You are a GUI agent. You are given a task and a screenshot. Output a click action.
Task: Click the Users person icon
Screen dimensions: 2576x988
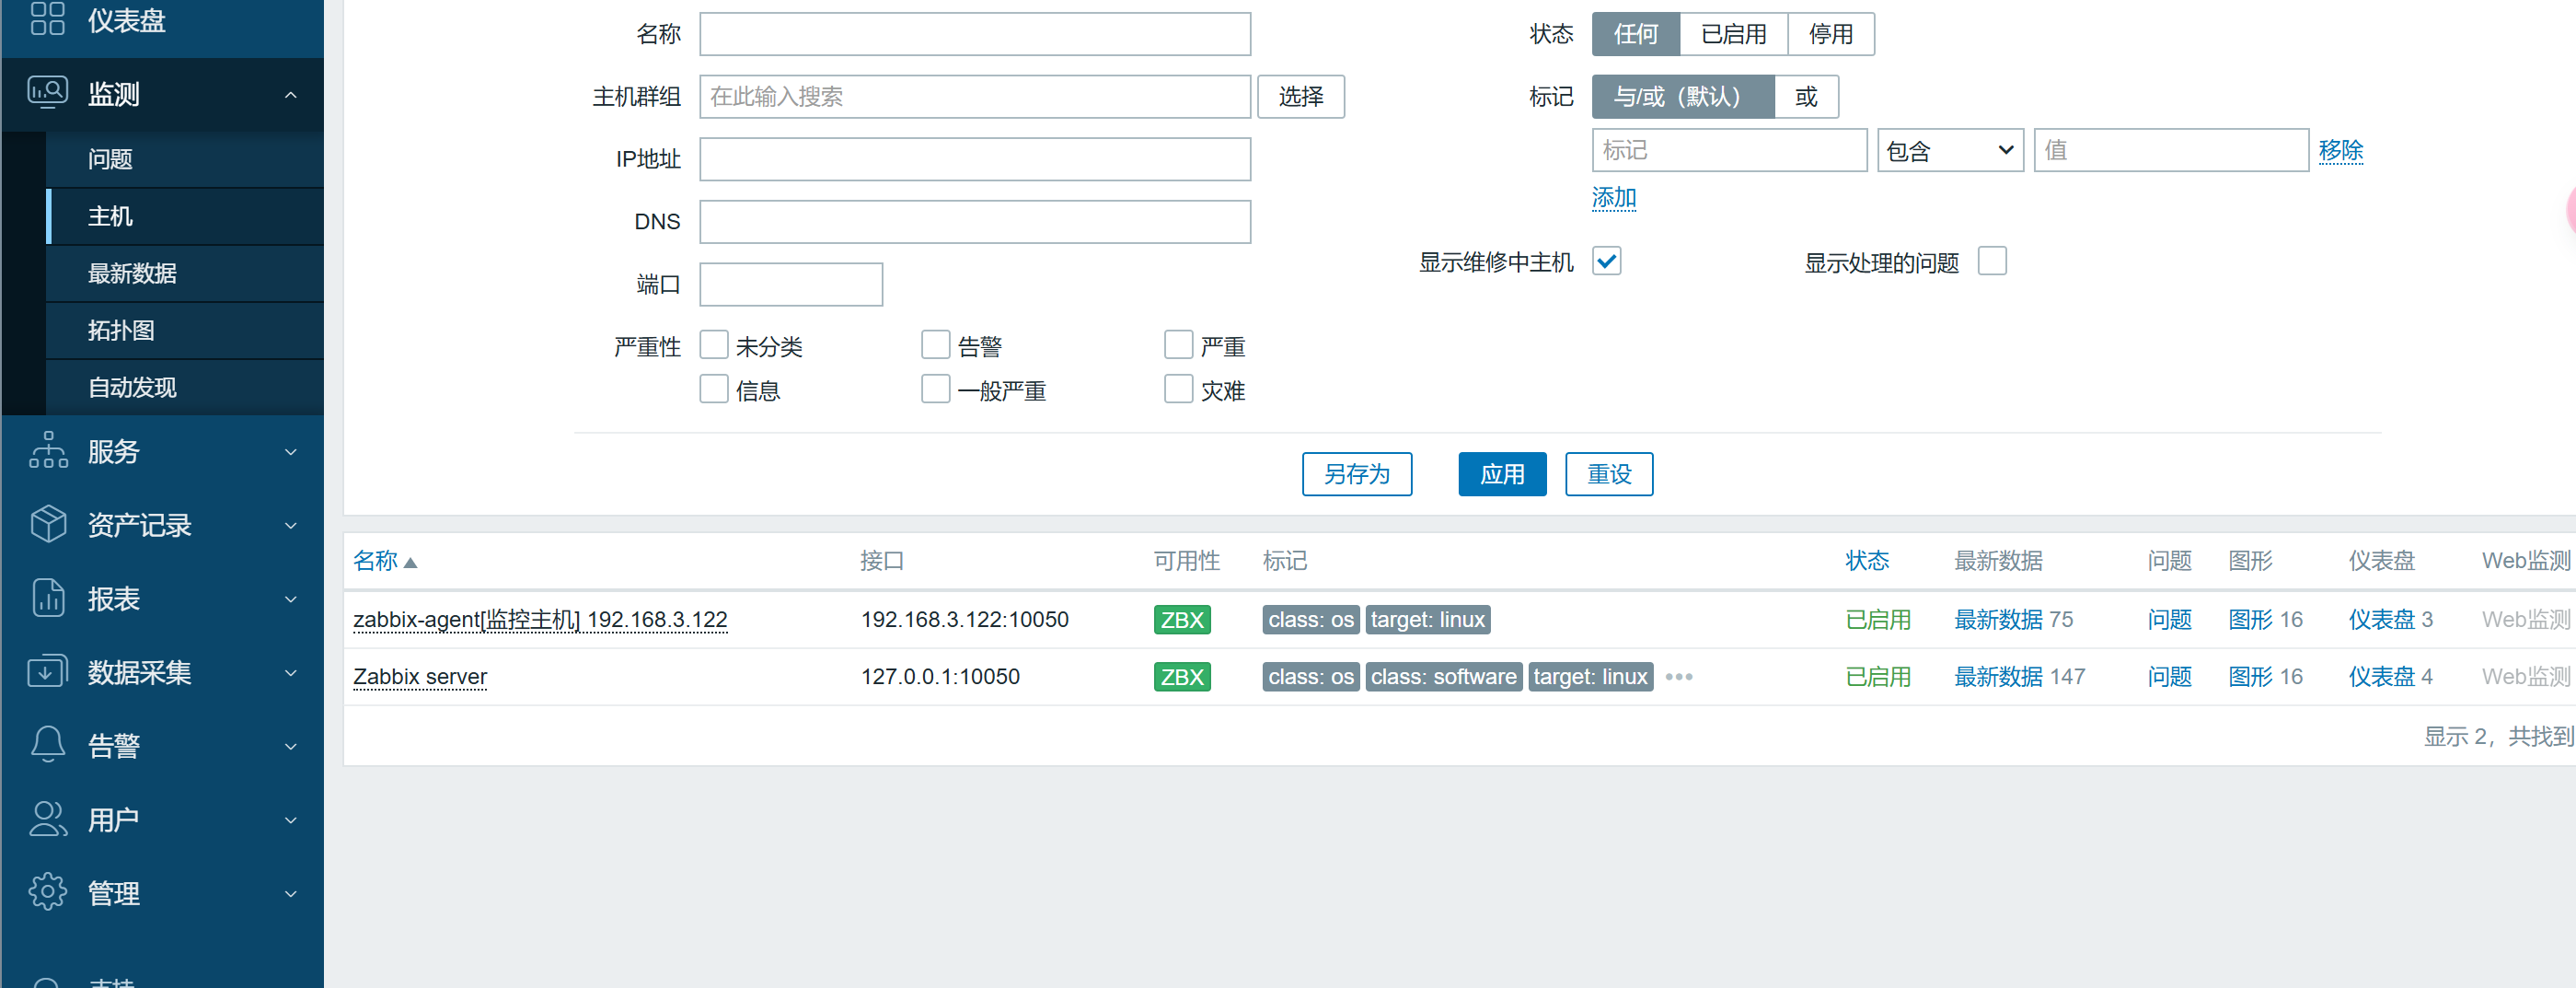(47, 819)
